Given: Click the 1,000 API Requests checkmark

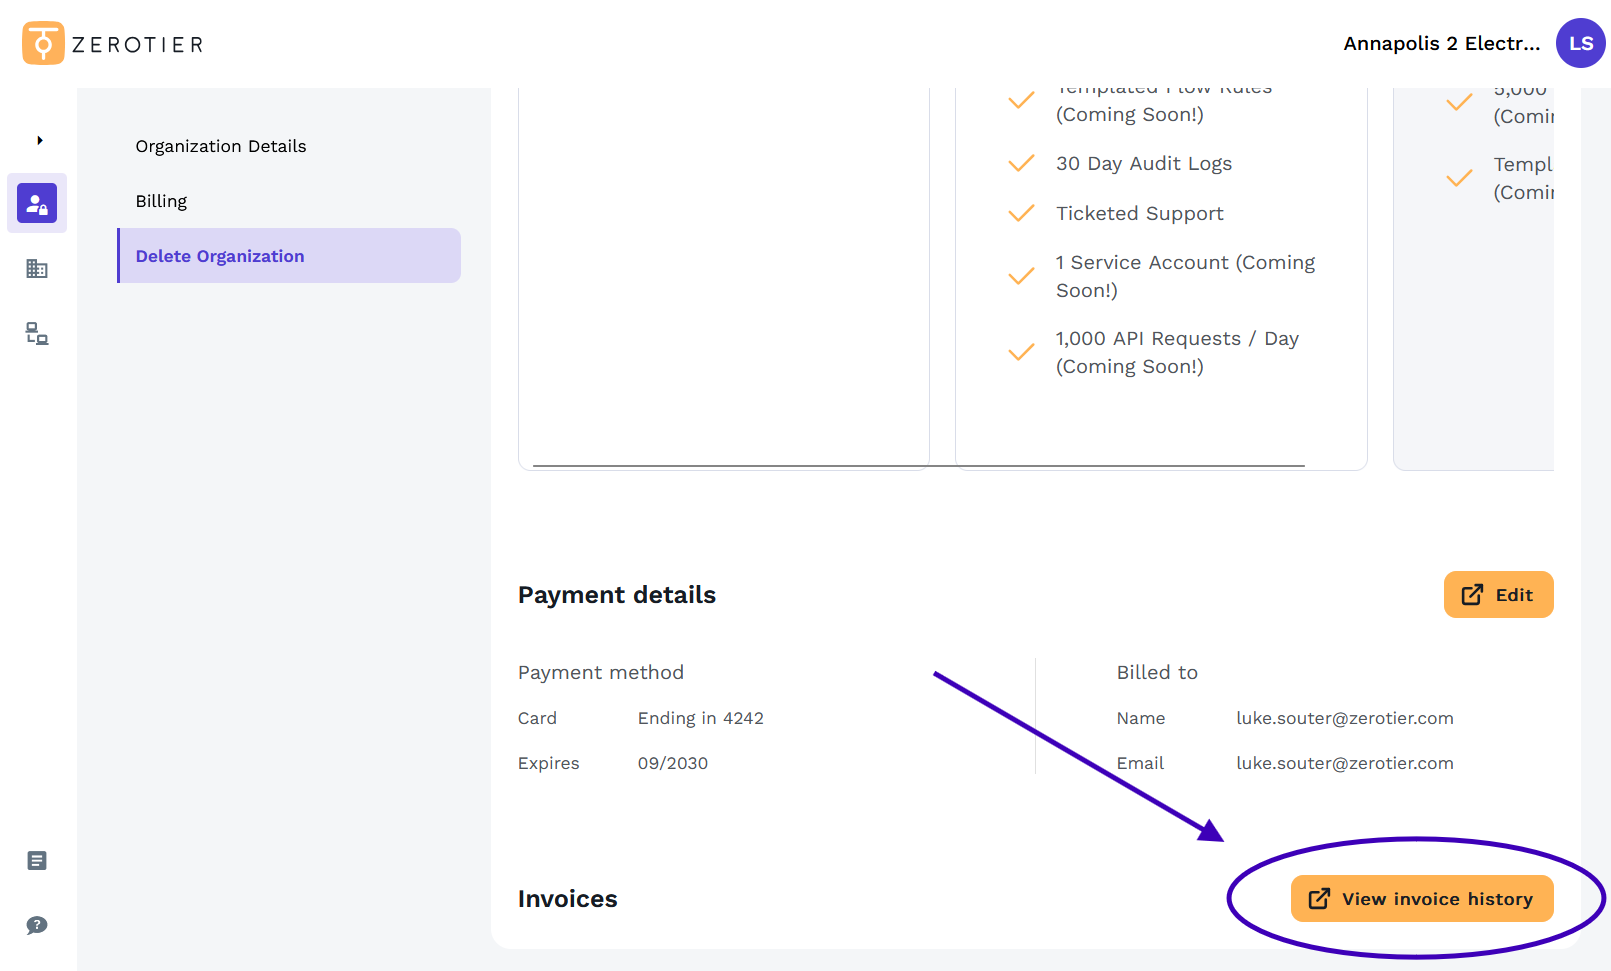Looking at the screenshot, I should tap(1021, 352).
